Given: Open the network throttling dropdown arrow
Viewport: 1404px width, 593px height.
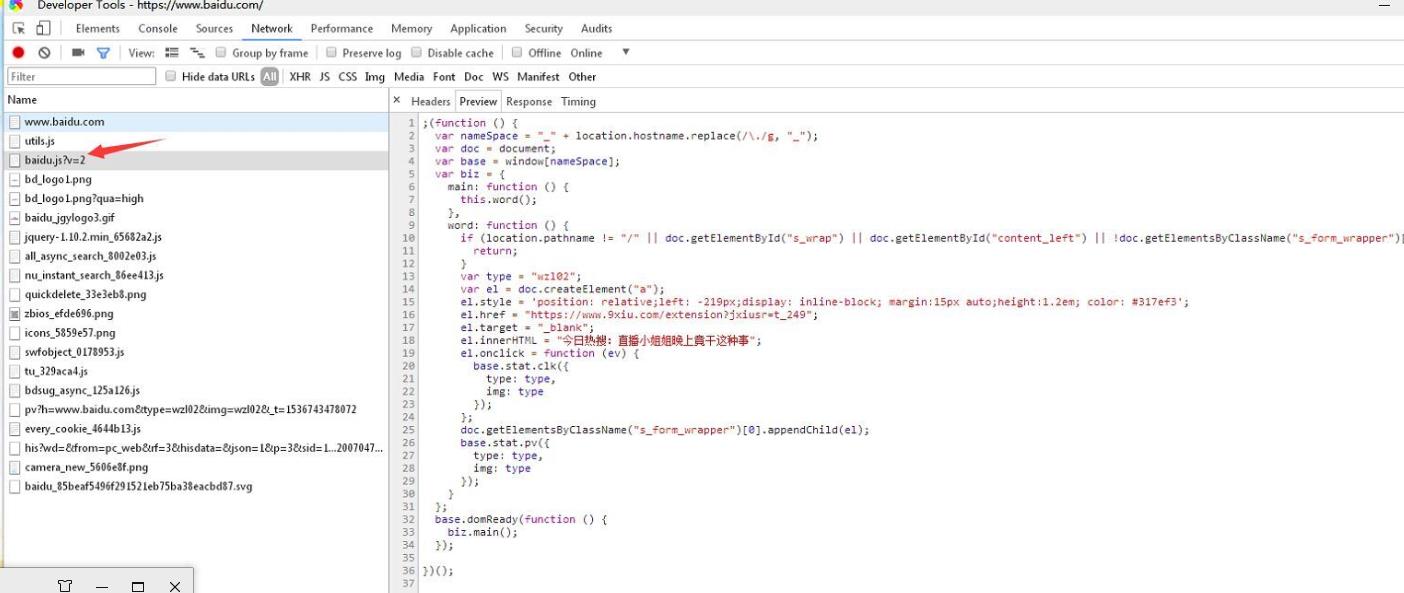Looking at the screenshot, I should 626,52.
